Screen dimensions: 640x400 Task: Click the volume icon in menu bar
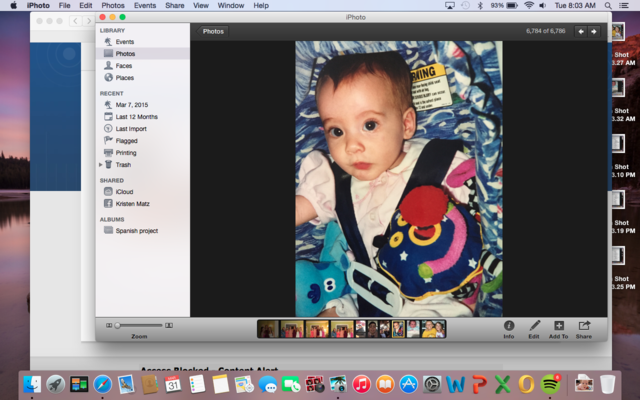pyautogui.click(x=543, y=6)
